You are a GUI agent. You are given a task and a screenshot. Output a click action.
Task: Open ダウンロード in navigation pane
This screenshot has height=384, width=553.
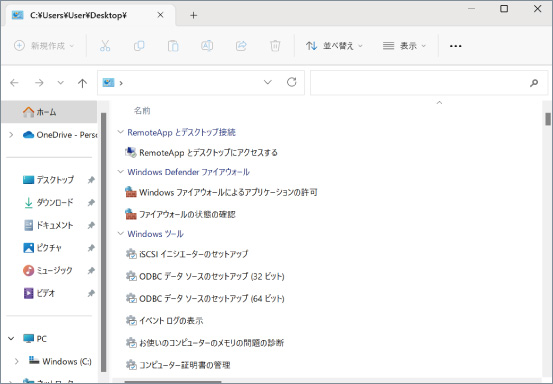pos(55,202)
